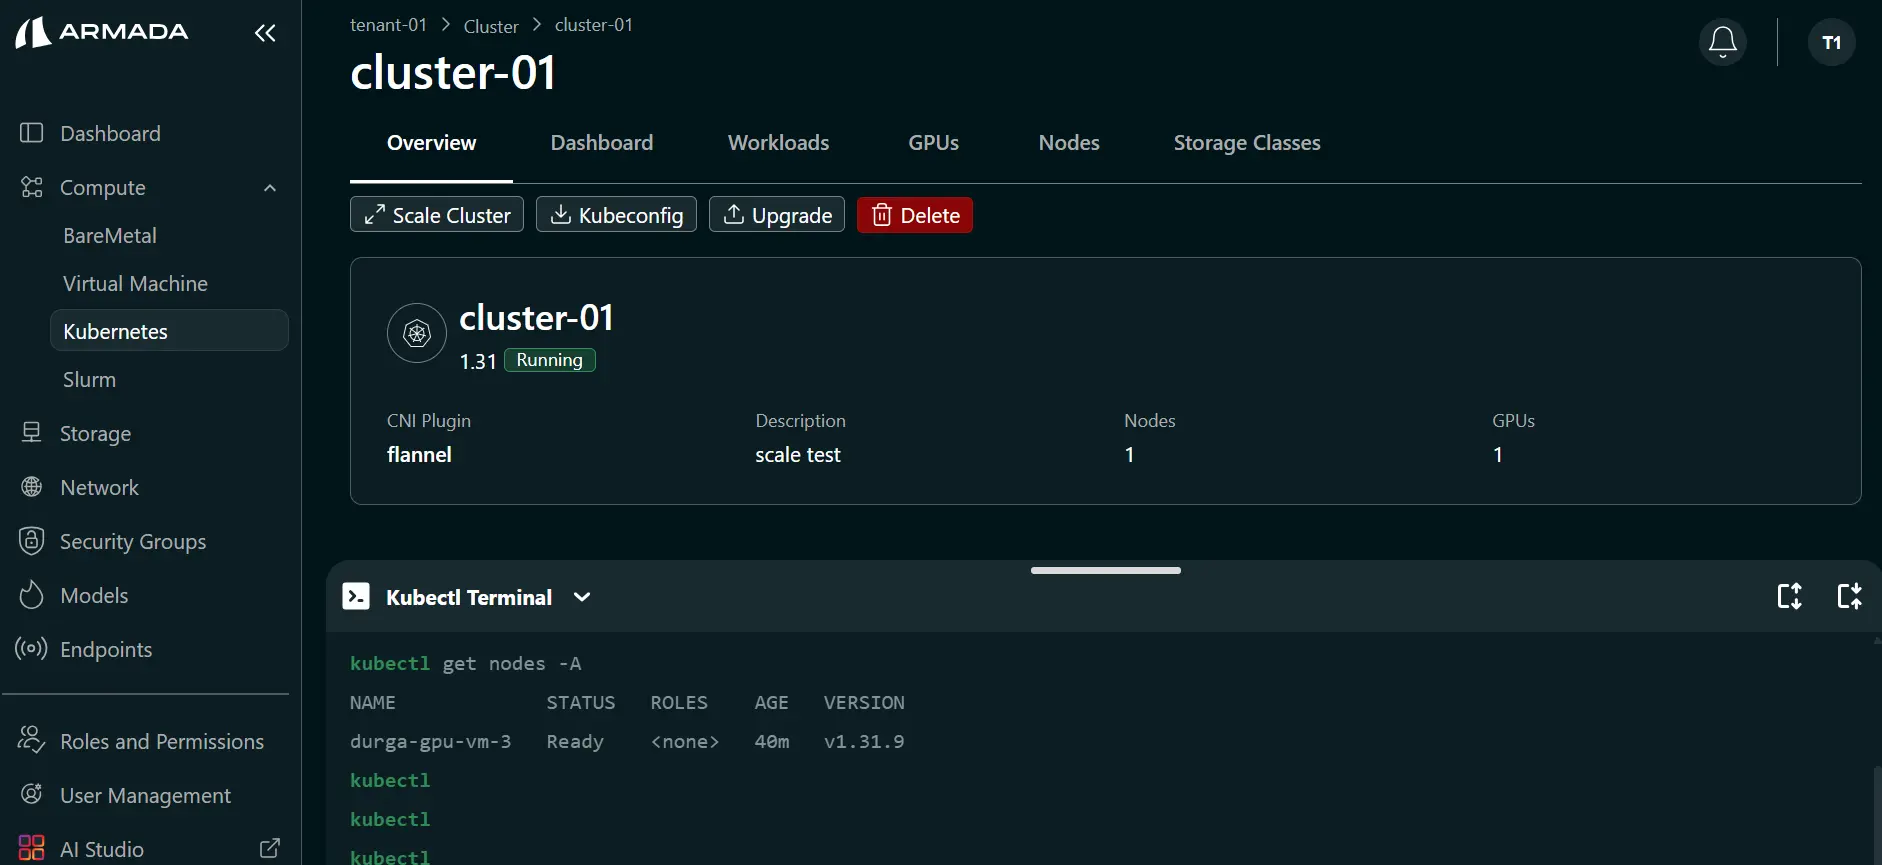Screen dimensions: 1882x865
Task: Open the Nodes tab
Action: click(x=1069, y=143)
